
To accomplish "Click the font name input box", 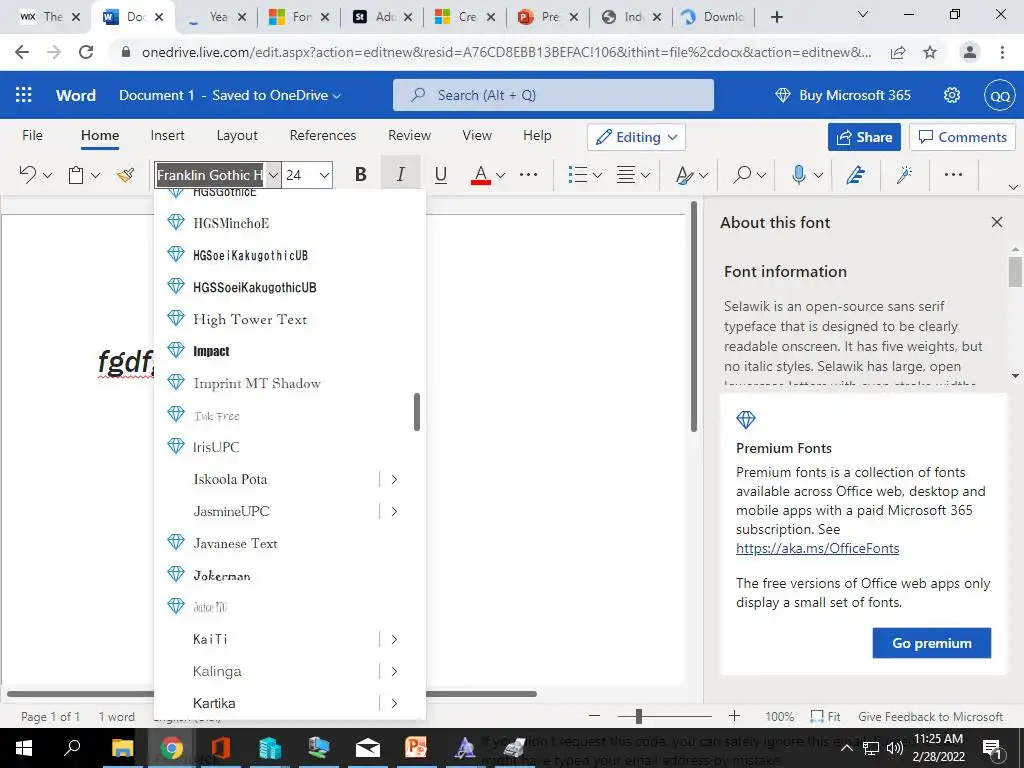I will (209, 175).
